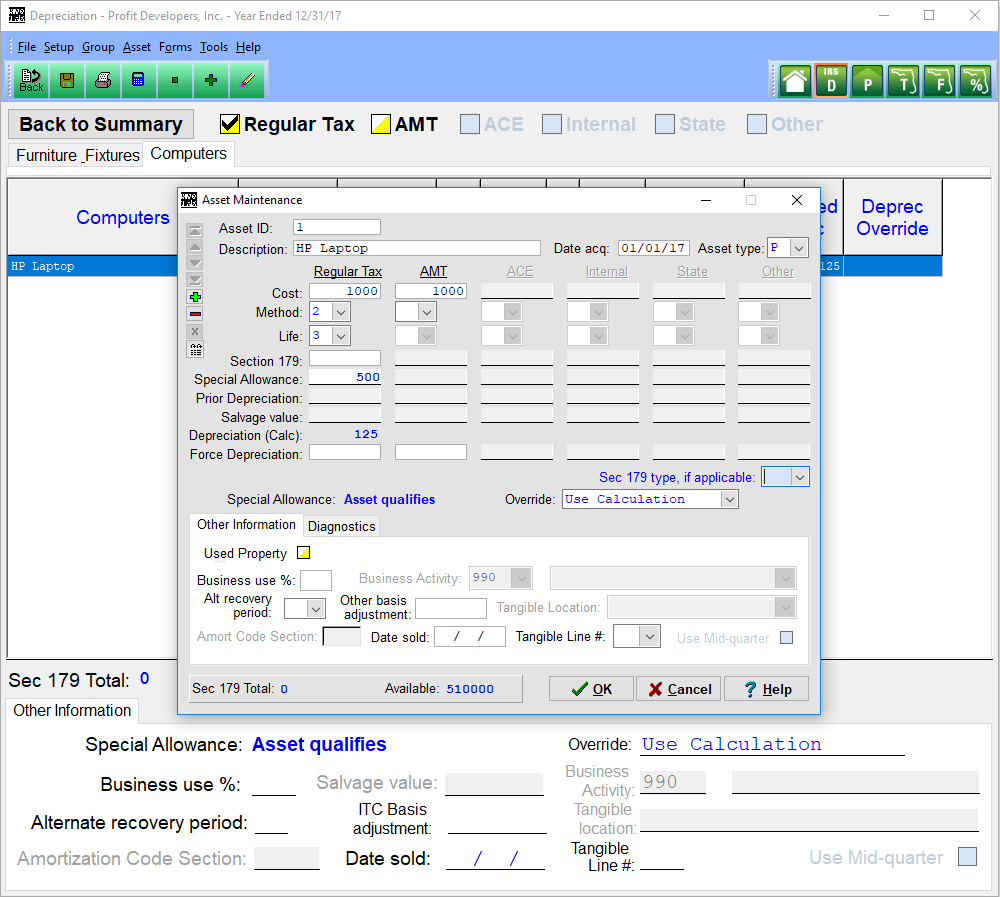Click the red minus delete-asset icon

click(x=195, y=314)
